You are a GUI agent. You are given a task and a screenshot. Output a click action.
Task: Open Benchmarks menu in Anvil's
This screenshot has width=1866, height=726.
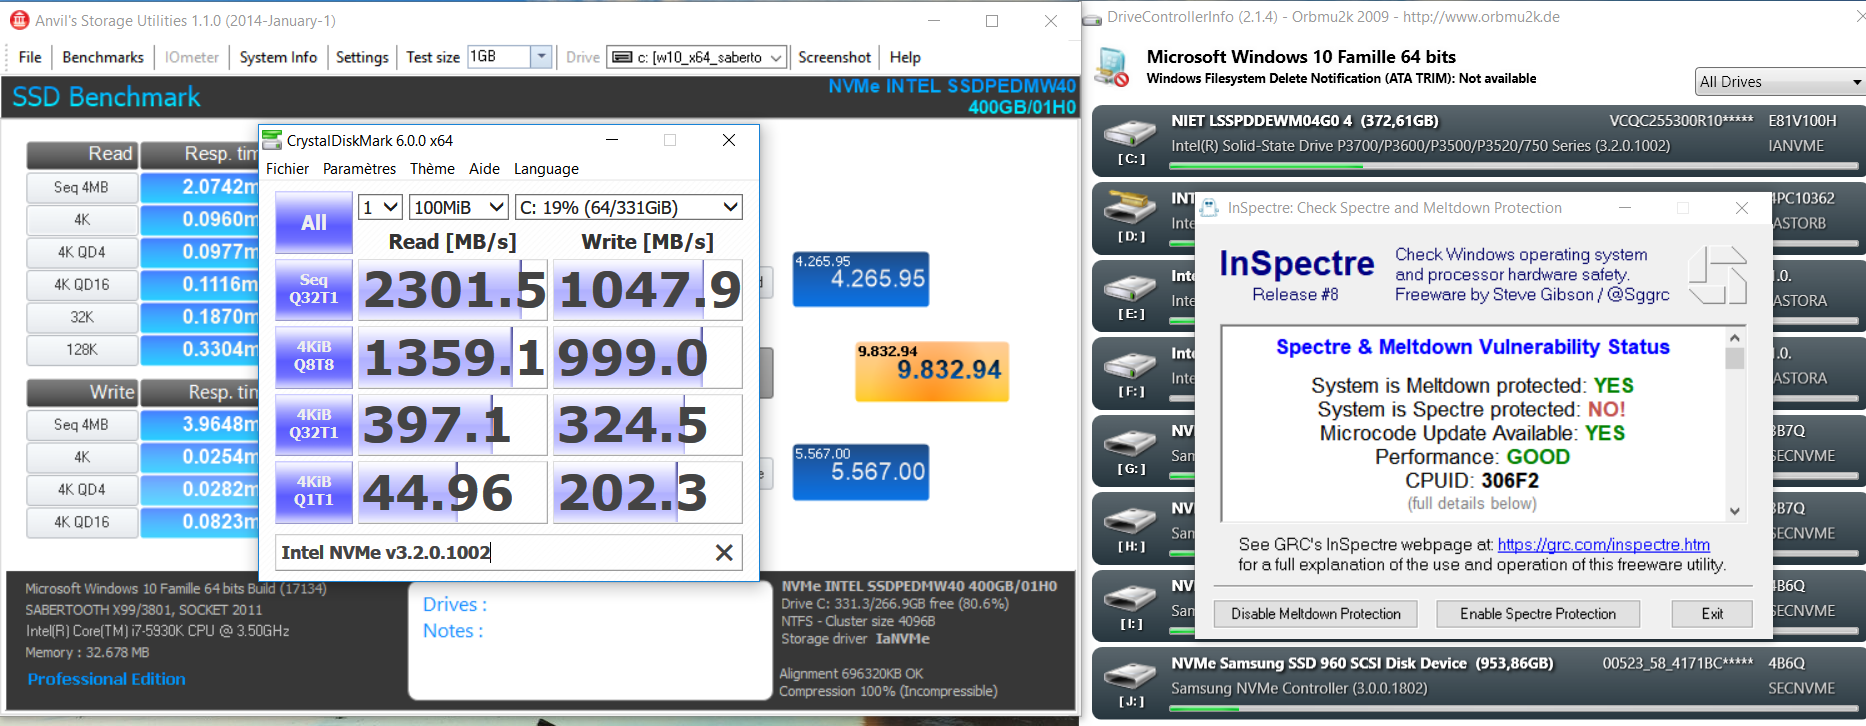coord(103,57)
